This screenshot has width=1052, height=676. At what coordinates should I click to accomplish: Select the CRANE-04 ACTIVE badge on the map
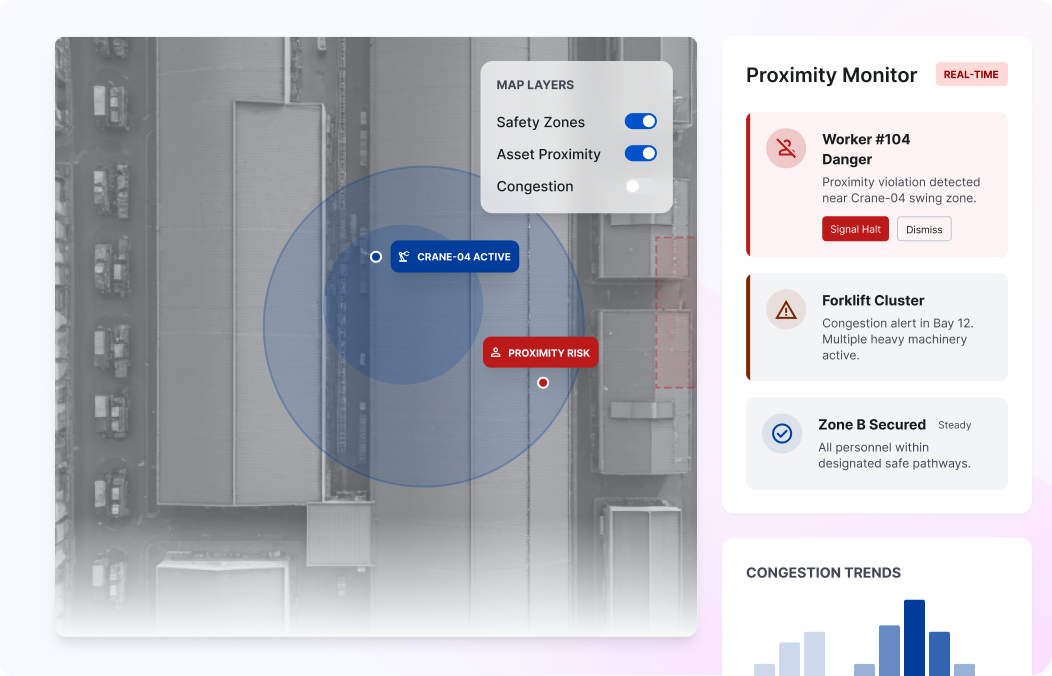455,256
